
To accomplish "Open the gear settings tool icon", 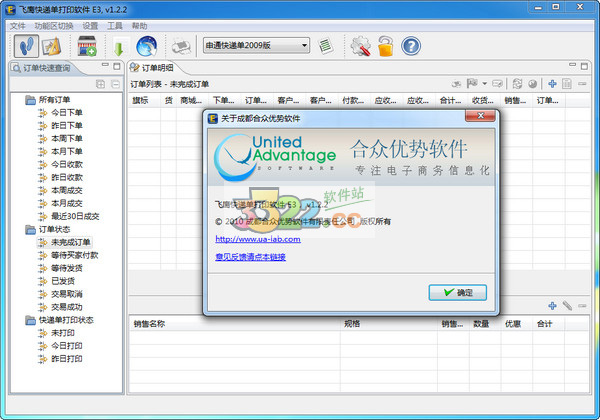I will (x=360, y=46).
